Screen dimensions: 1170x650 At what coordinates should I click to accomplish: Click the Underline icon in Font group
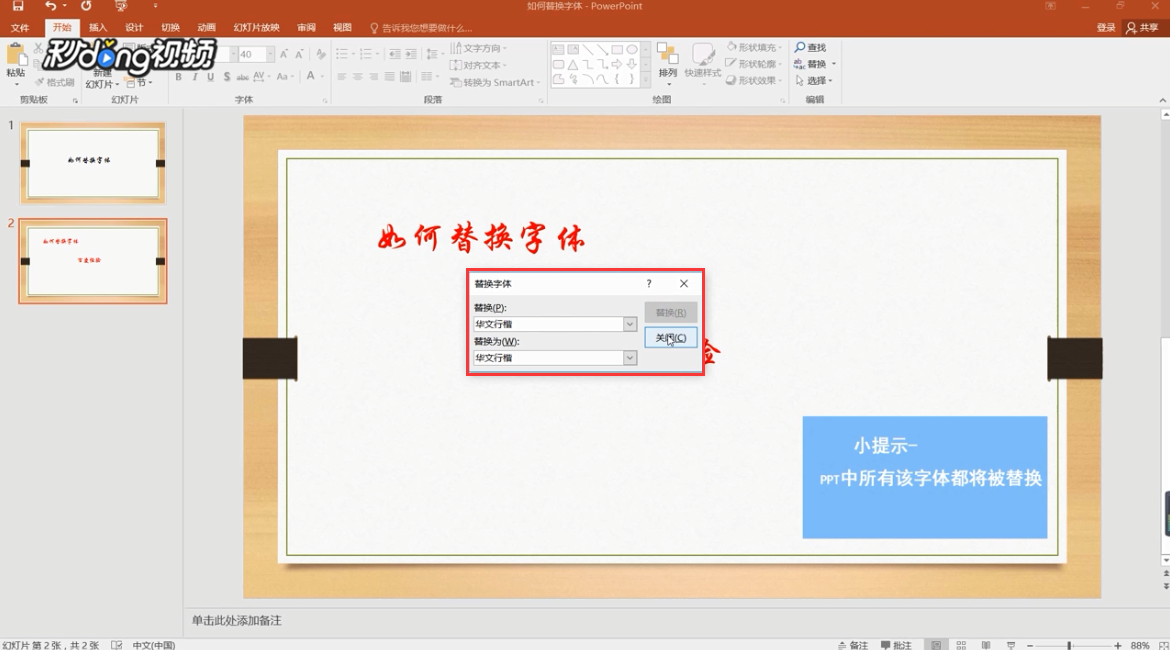click(211, 76)
